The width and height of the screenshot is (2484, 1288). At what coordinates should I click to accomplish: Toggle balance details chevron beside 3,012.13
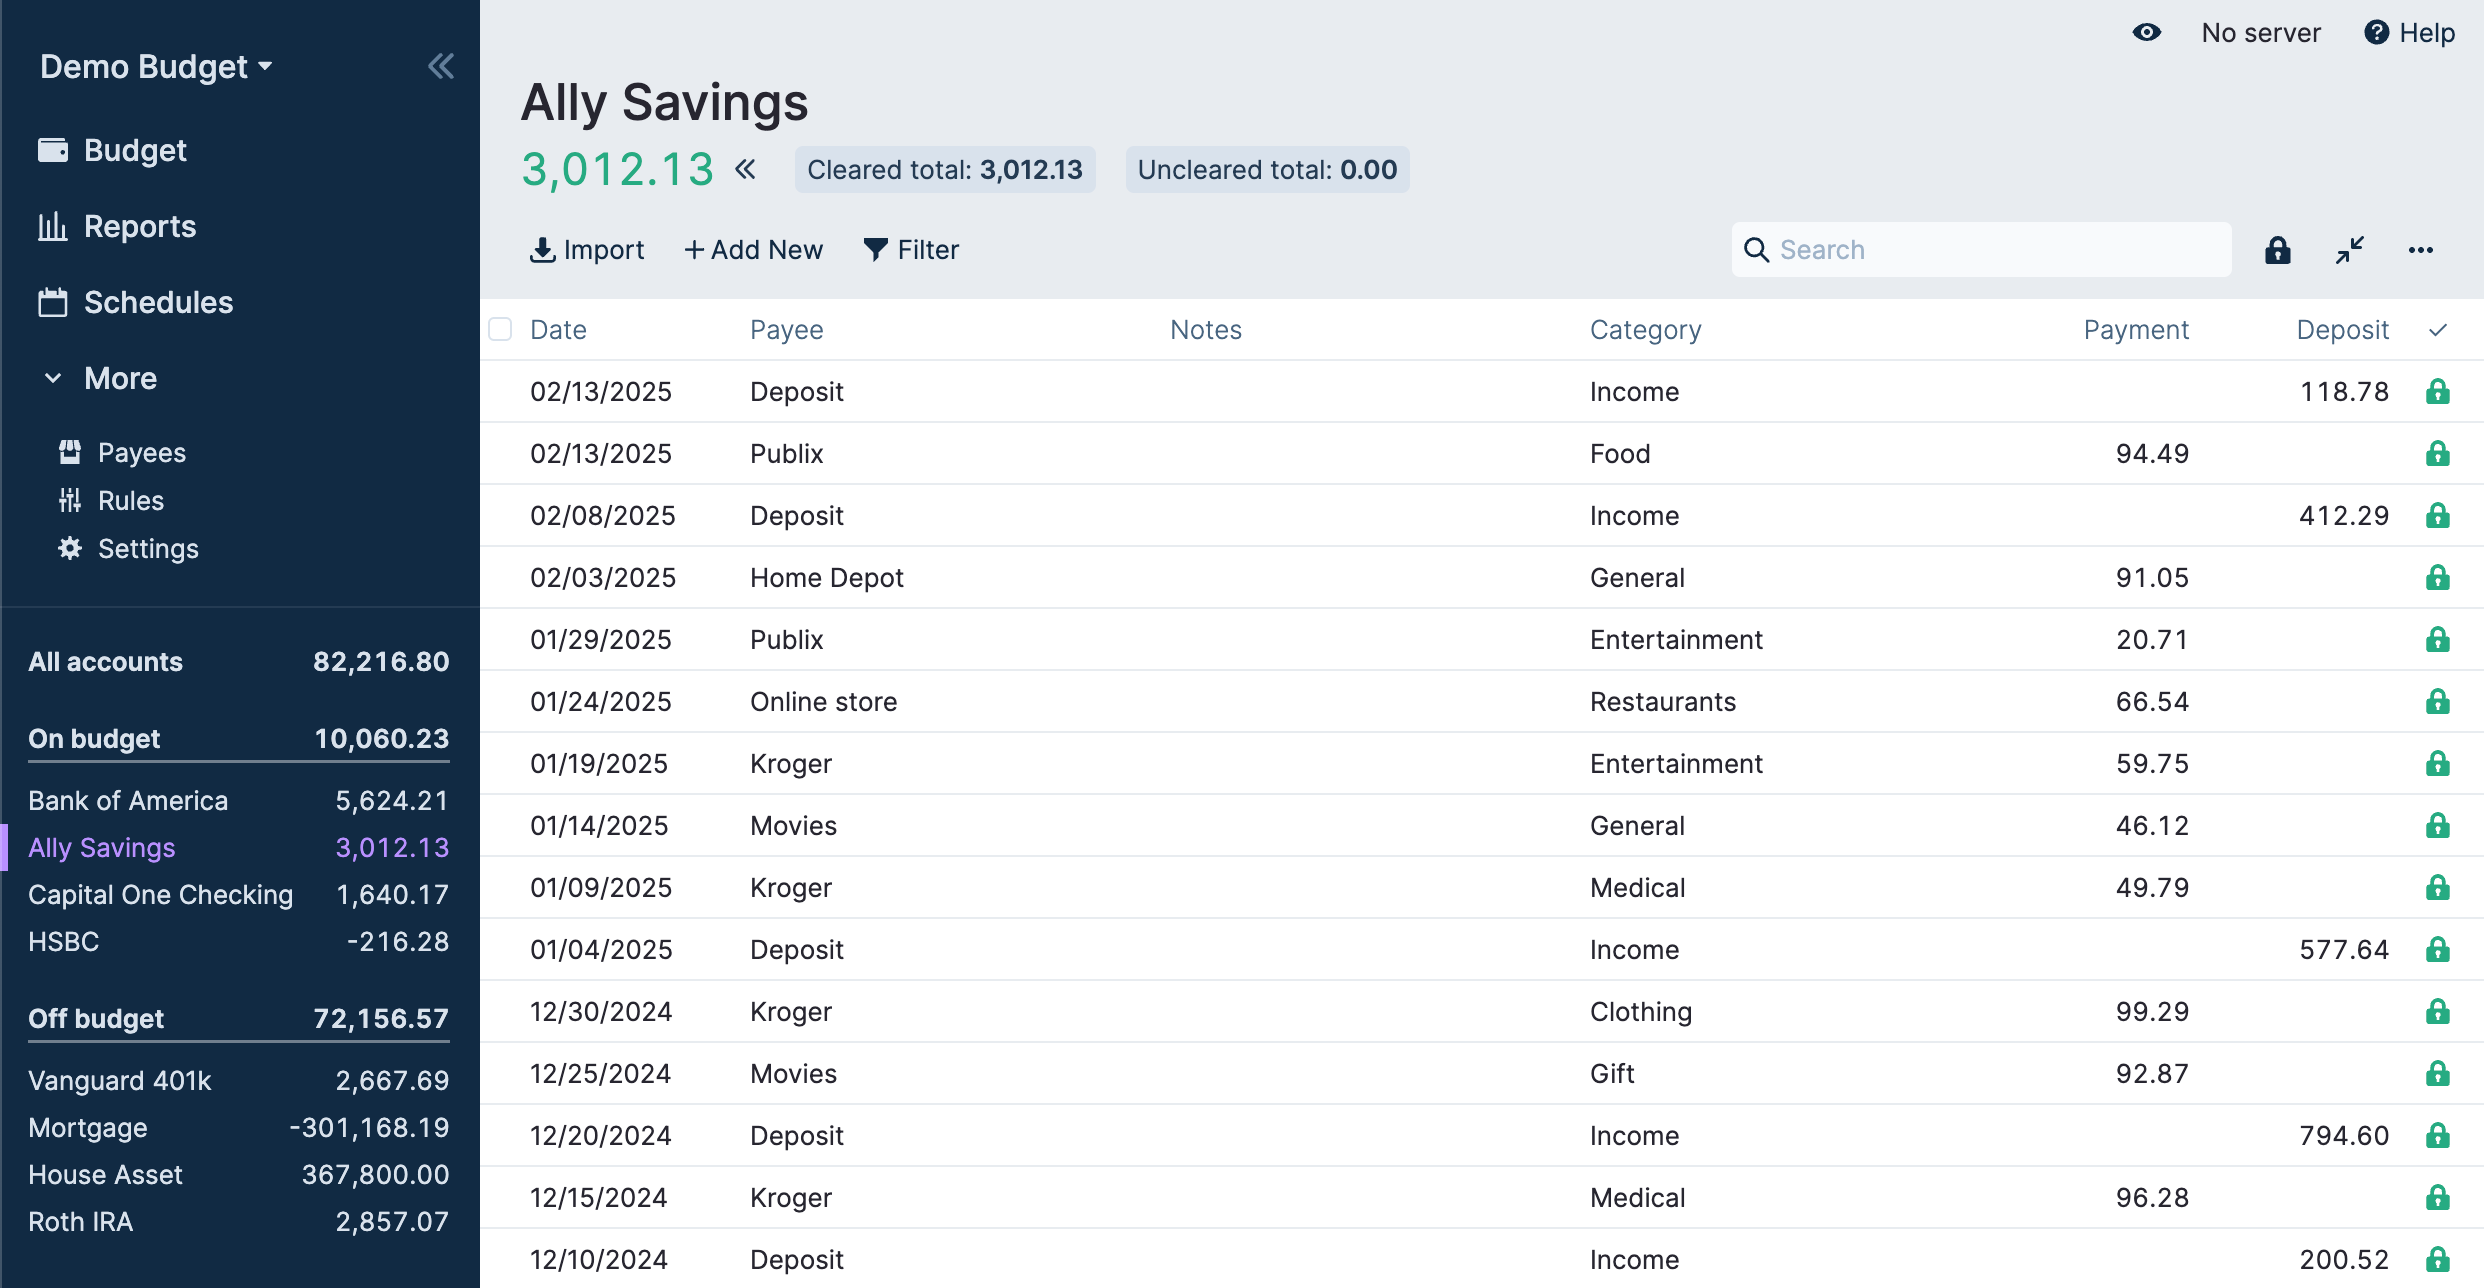click(745, 169)
